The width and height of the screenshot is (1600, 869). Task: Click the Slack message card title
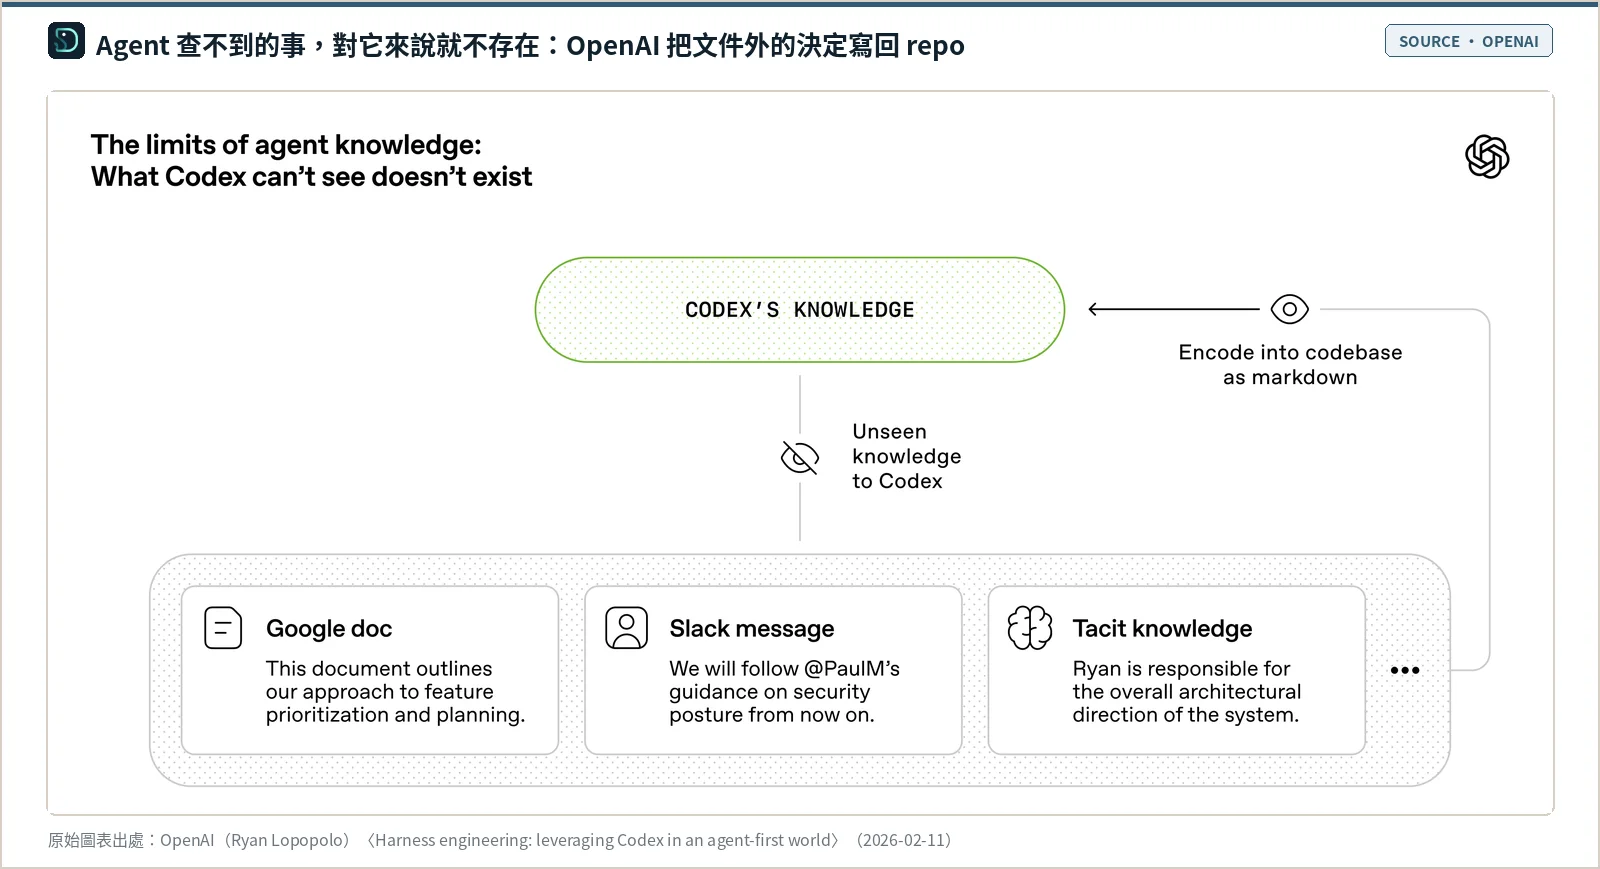(752, 629)
